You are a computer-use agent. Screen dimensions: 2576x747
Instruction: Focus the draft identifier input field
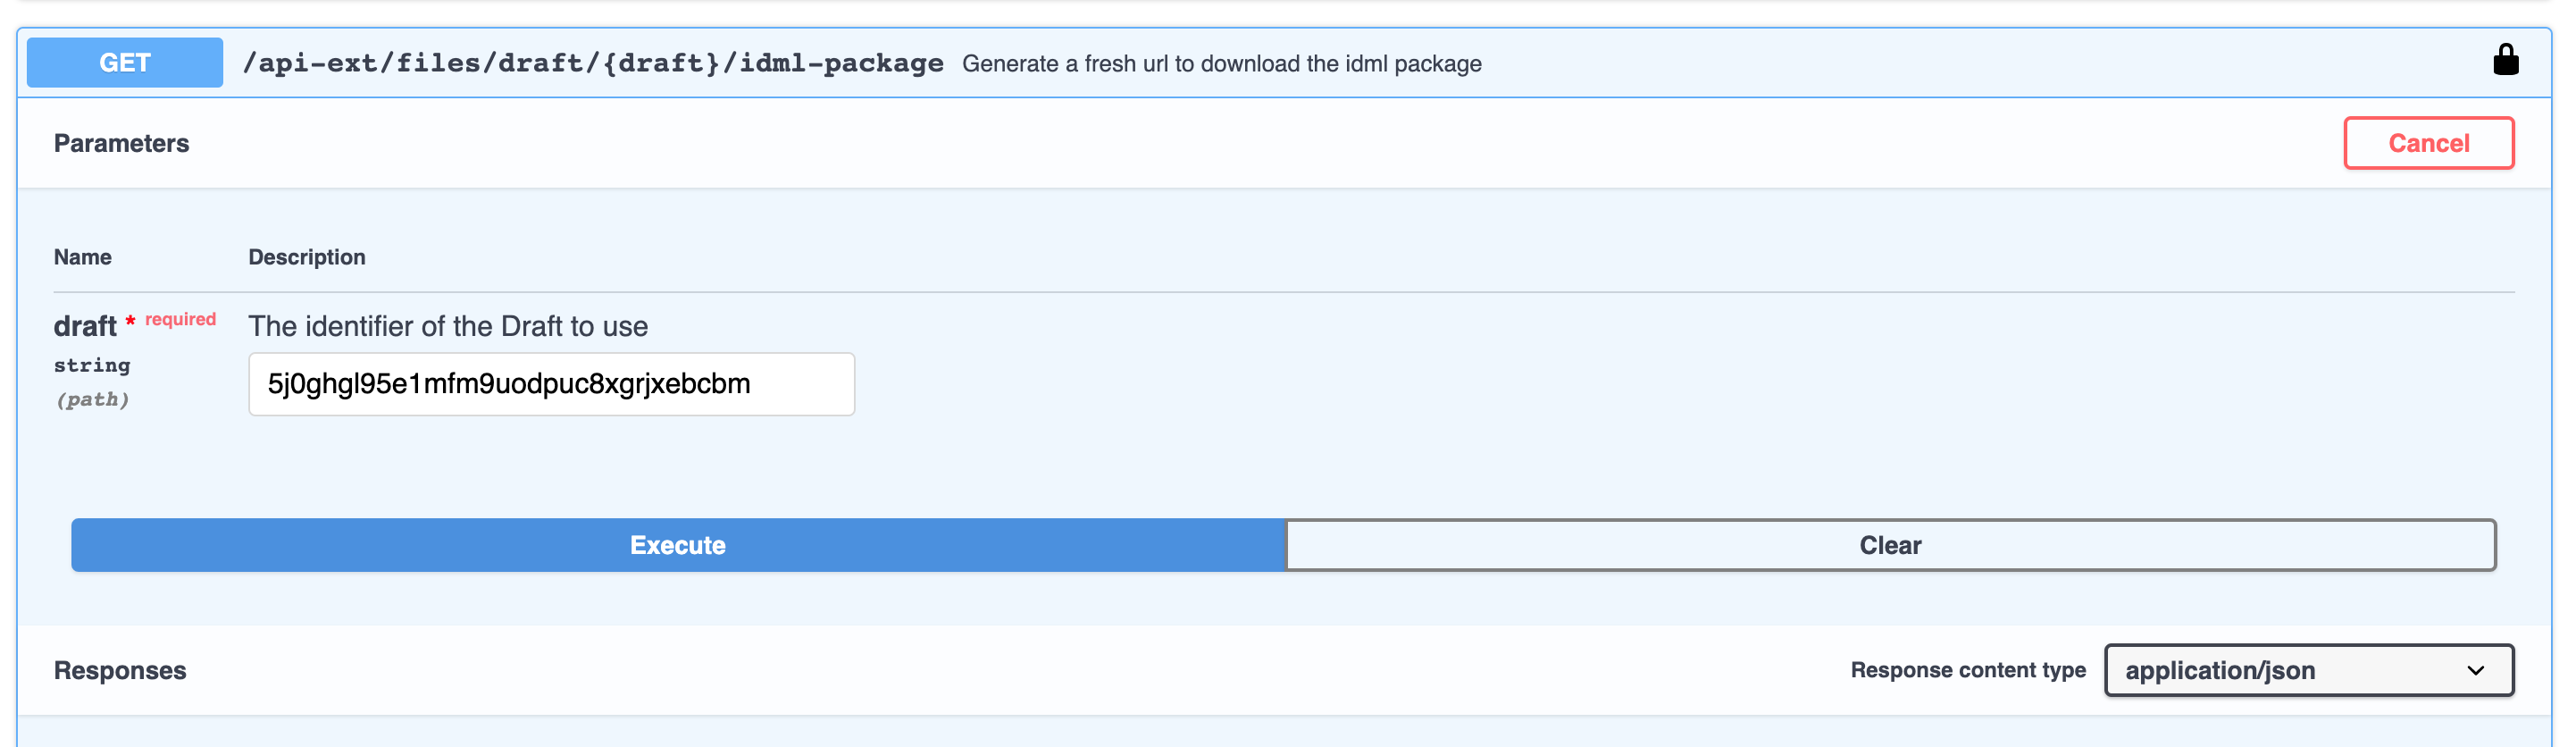551,384
